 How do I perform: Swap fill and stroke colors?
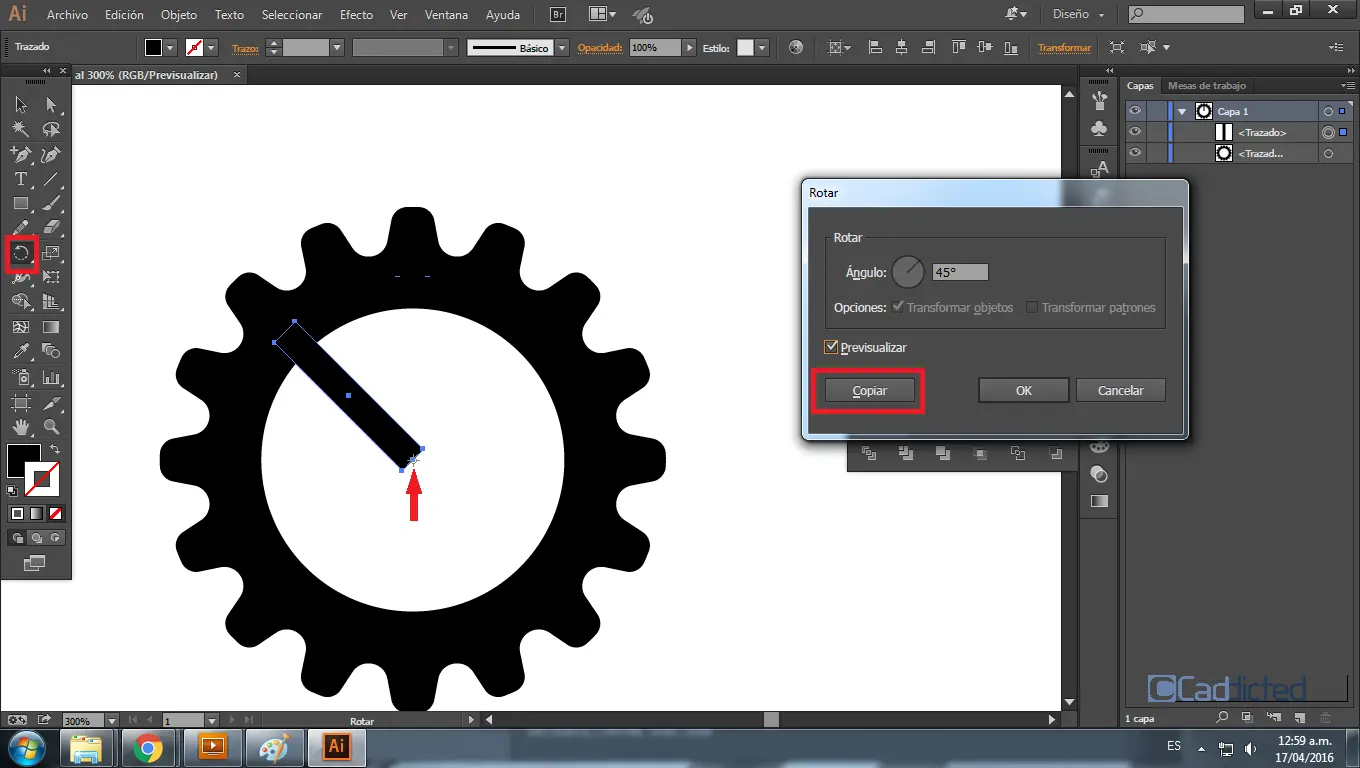pyautogui.click(x=55, y=450)
